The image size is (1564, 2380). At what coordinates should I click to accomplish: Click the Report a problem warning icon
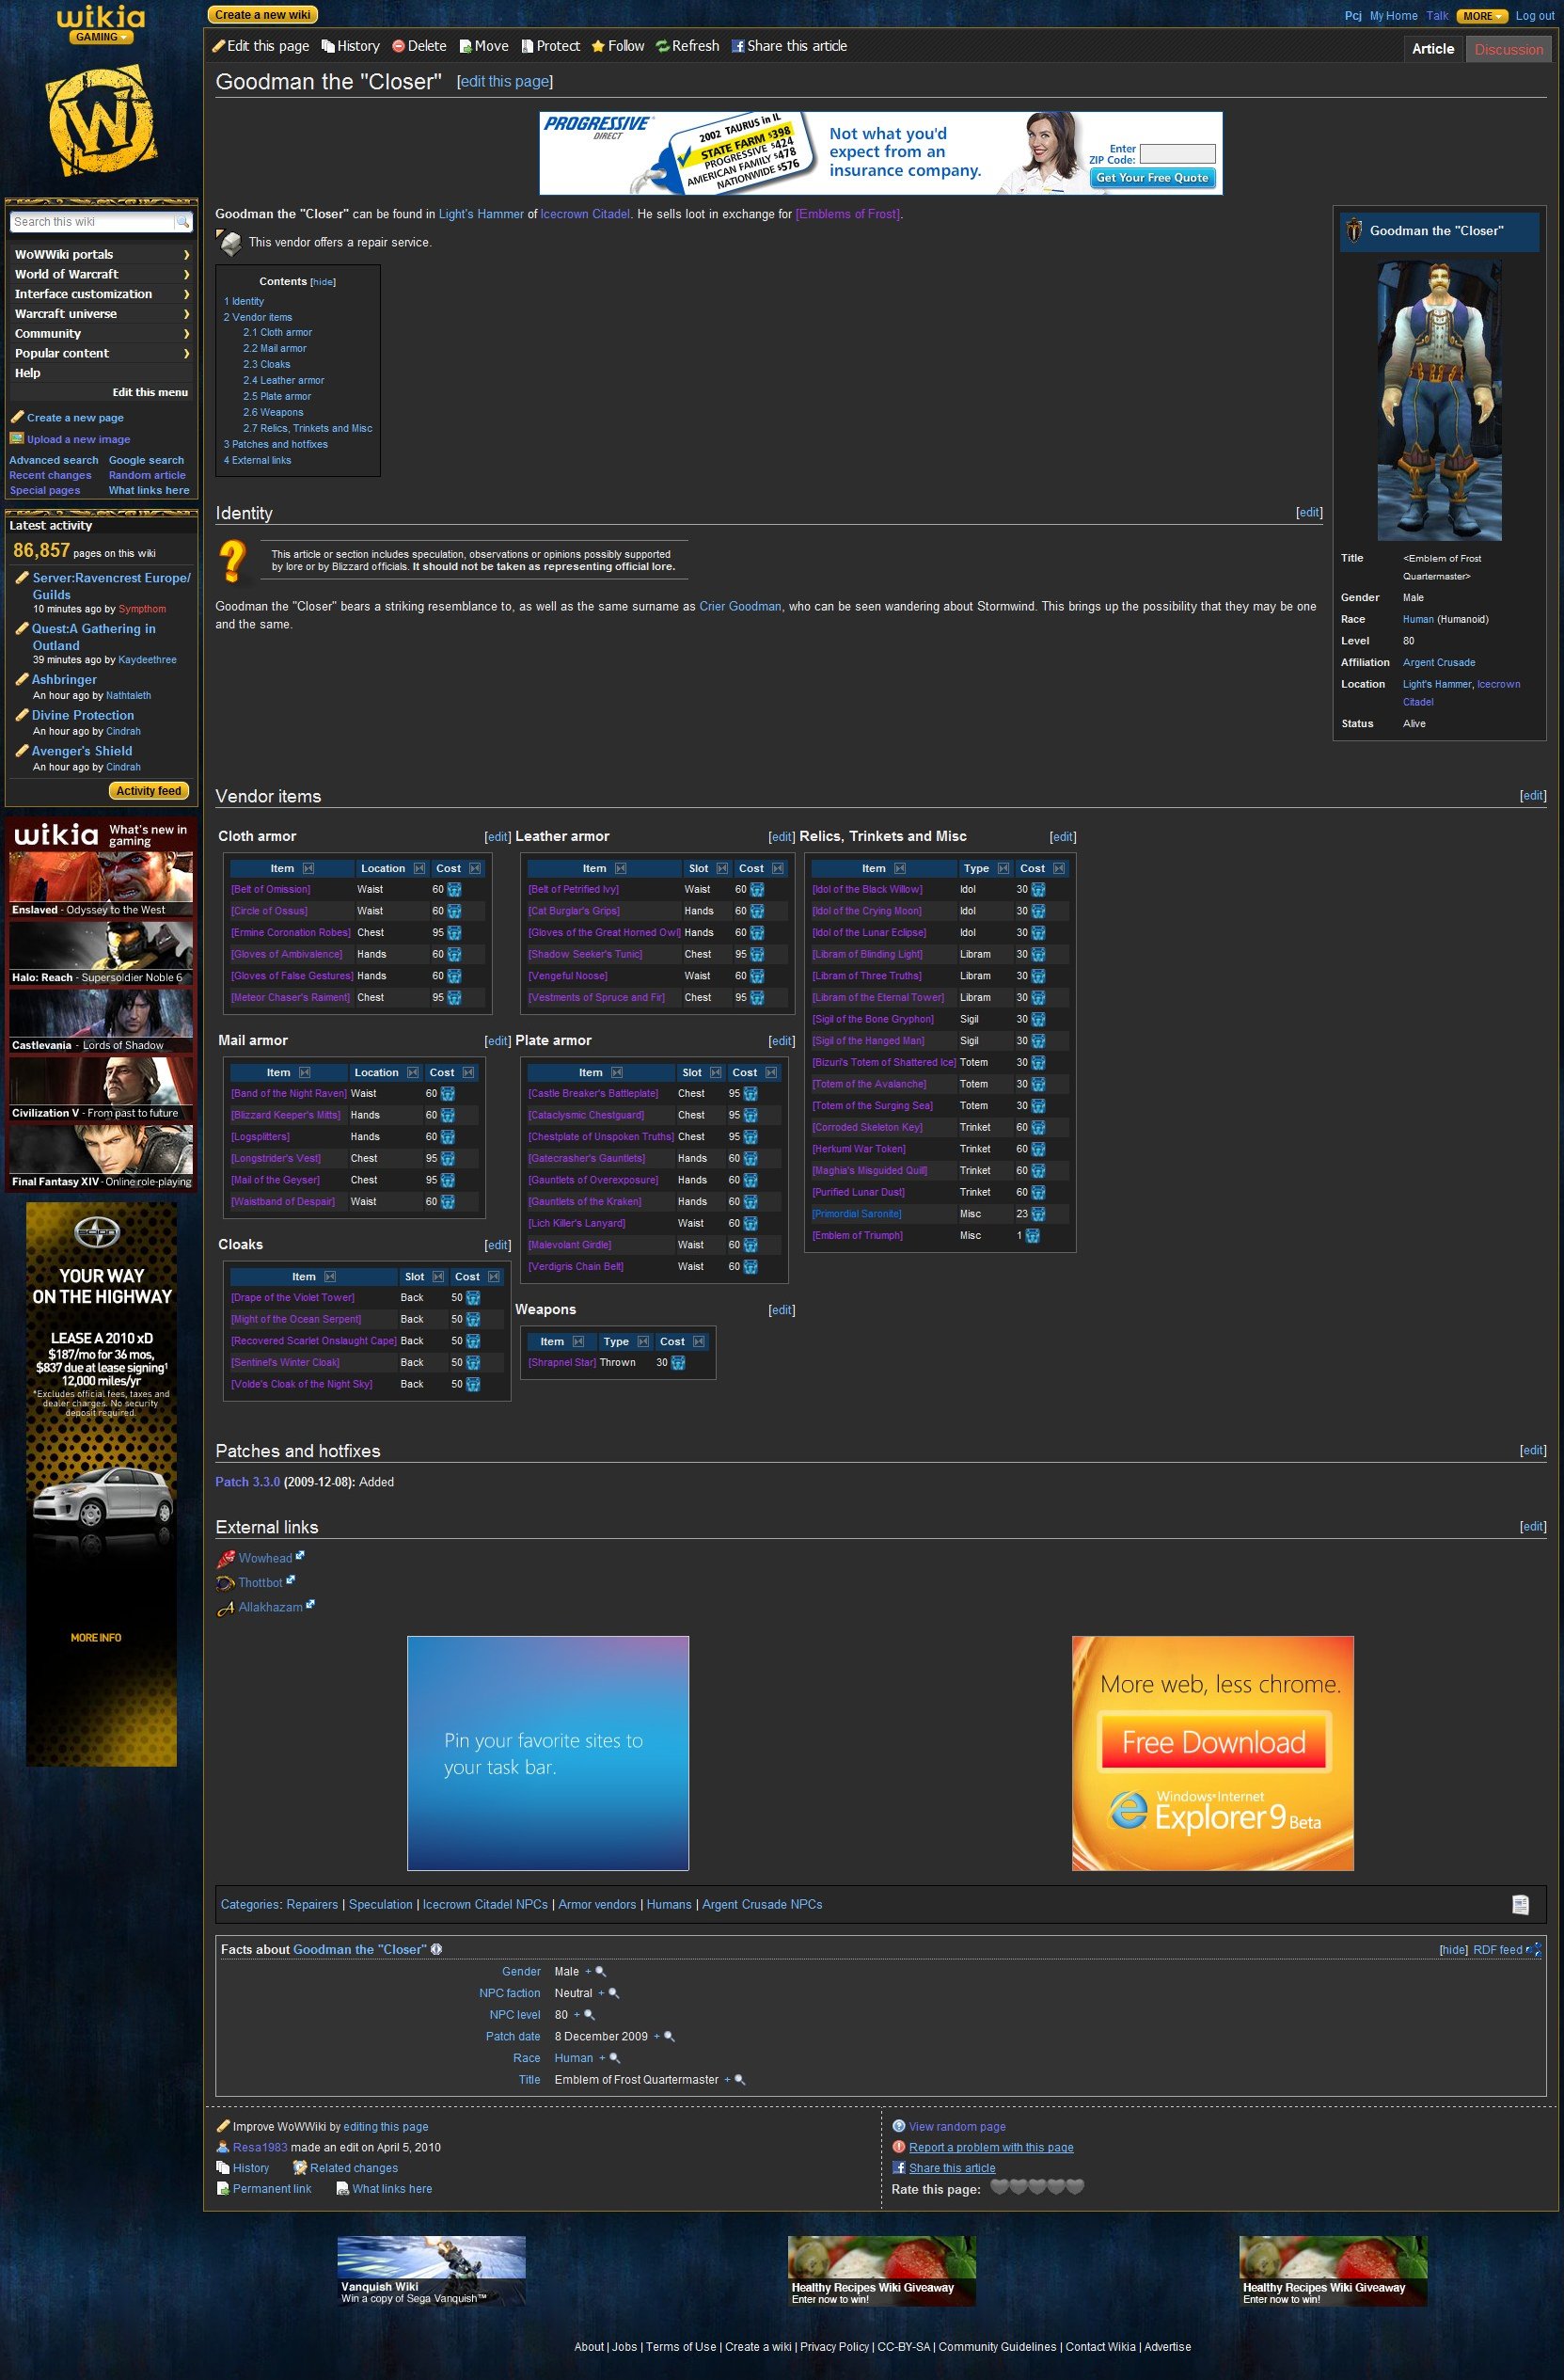898,2147
